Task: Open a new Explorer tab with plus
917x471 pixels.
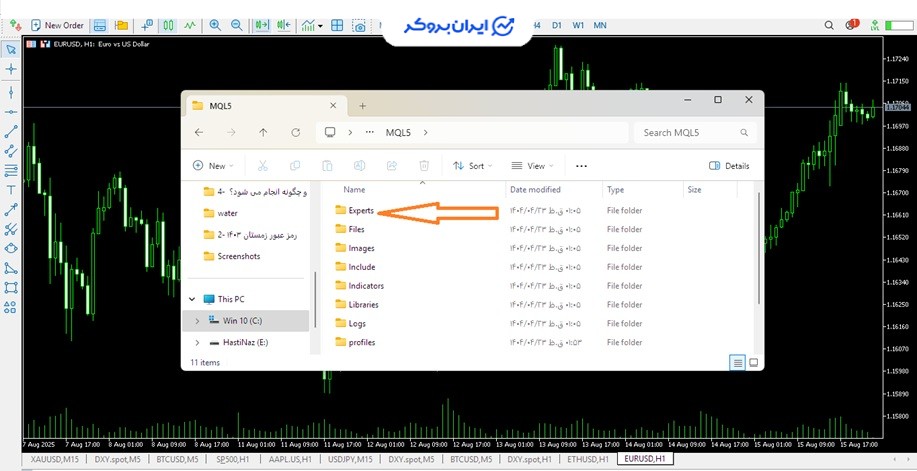Action: [x=362, y=106]
